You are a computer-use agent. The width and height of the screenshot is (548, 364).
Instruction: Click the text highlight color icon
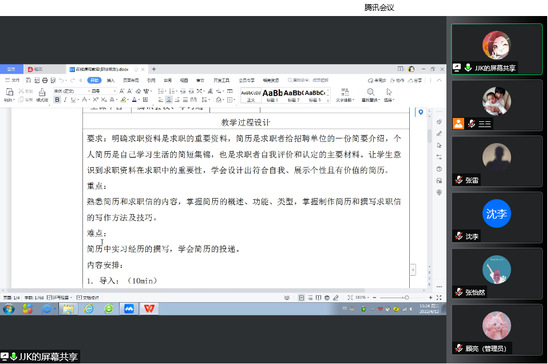(123, 100)
